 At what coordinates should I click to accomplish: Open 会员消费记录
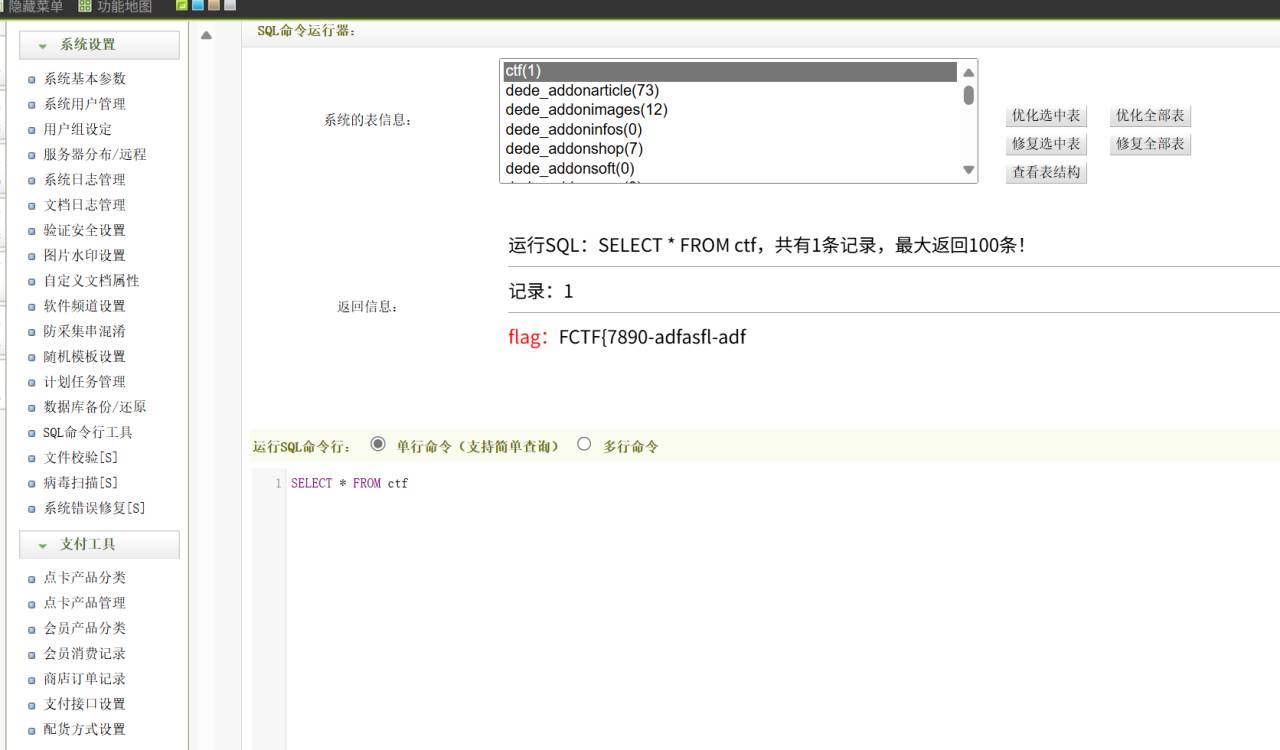pos(85,654)
